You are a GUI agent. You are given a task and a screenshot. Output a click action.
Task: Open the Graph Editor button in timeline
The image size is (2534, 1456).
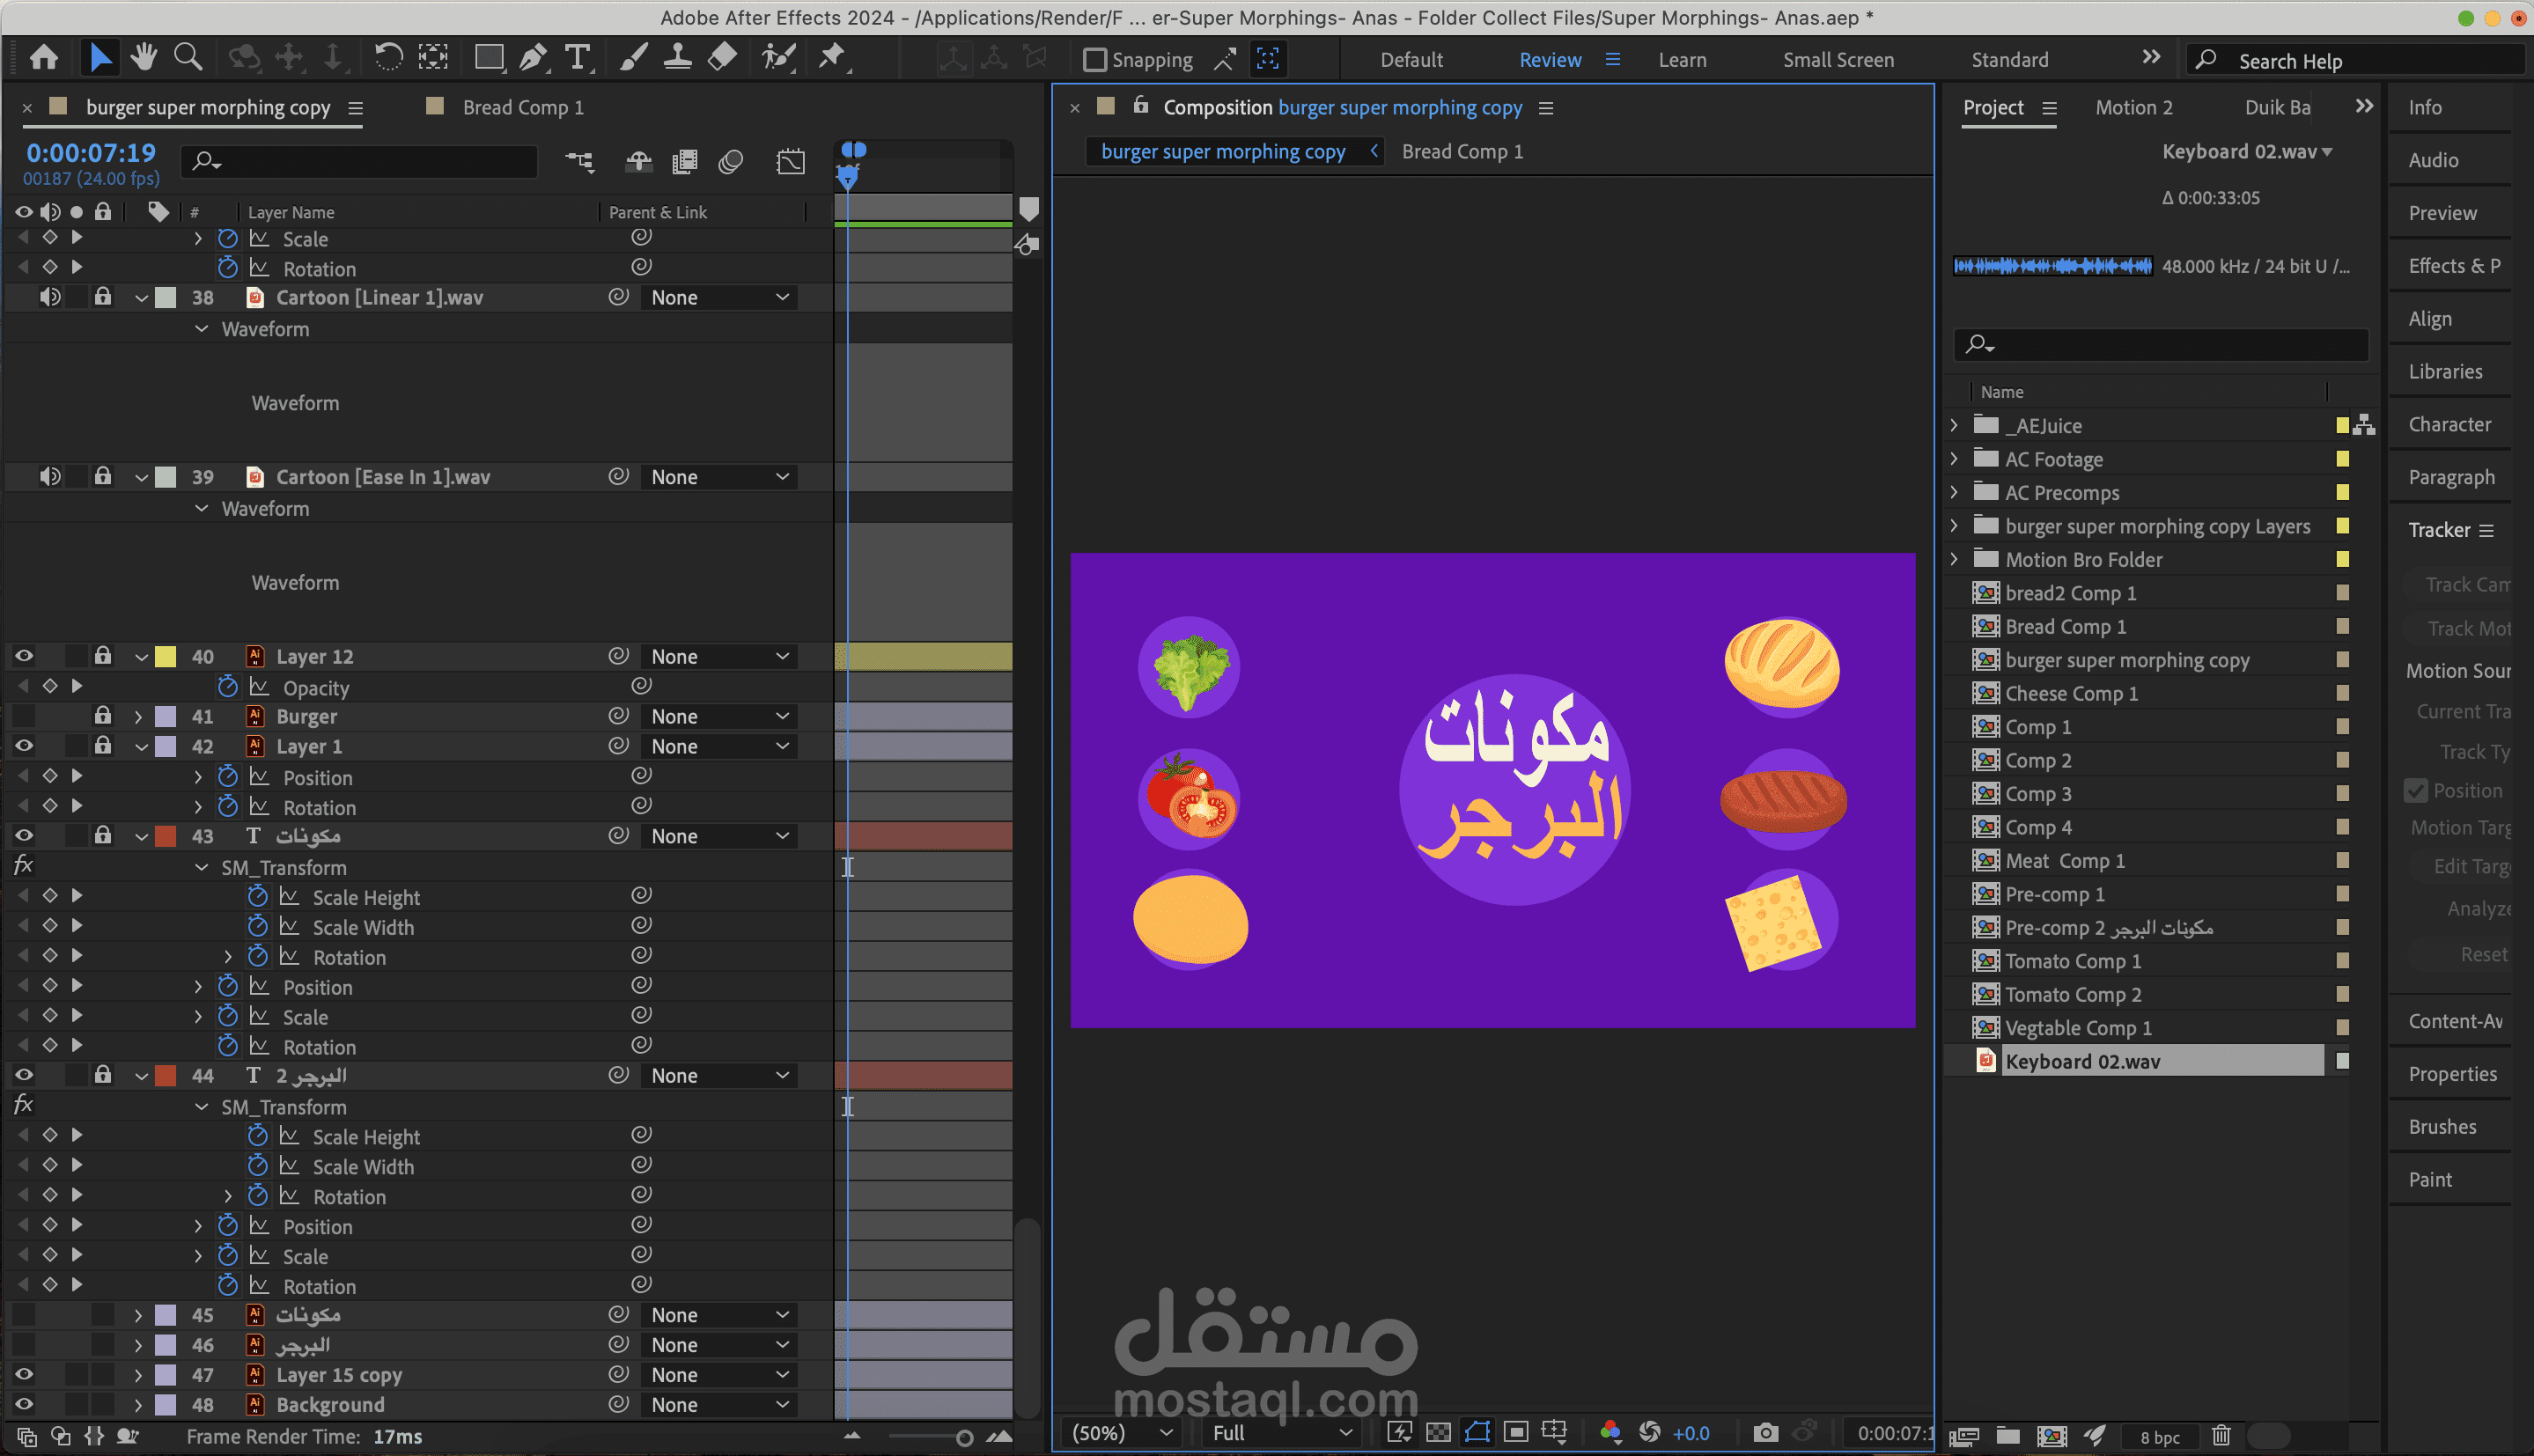[790, 162]
